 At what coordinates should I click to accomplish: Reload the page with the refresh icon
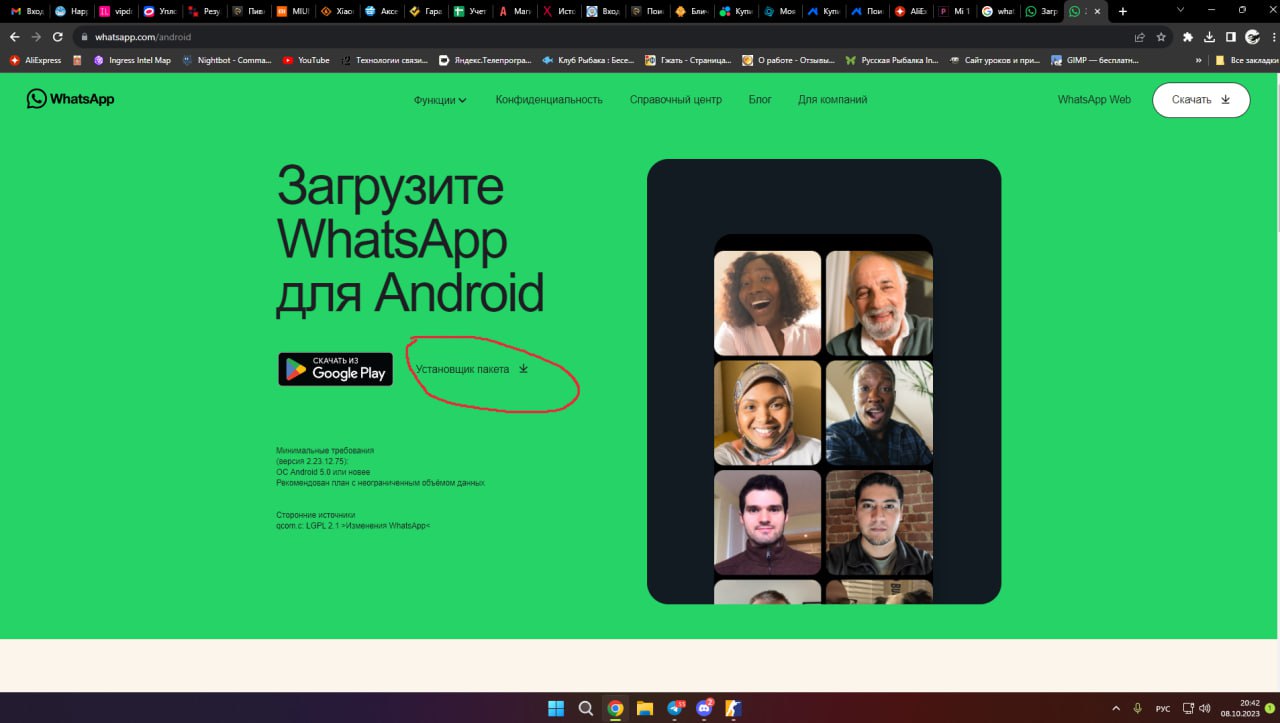coord(58,37)
